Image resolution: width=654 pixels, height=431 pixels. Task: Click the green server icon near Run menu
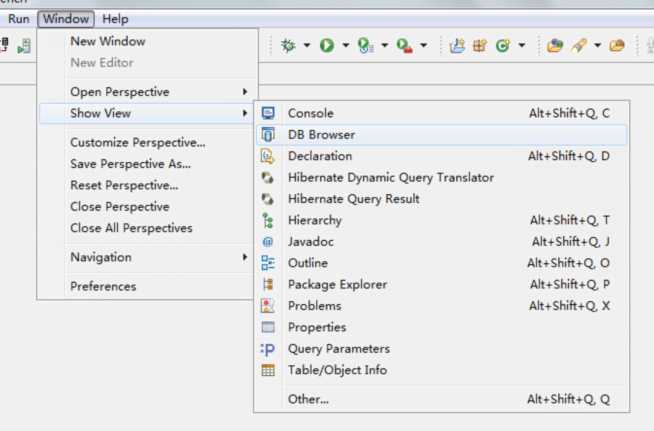(24, 45)
